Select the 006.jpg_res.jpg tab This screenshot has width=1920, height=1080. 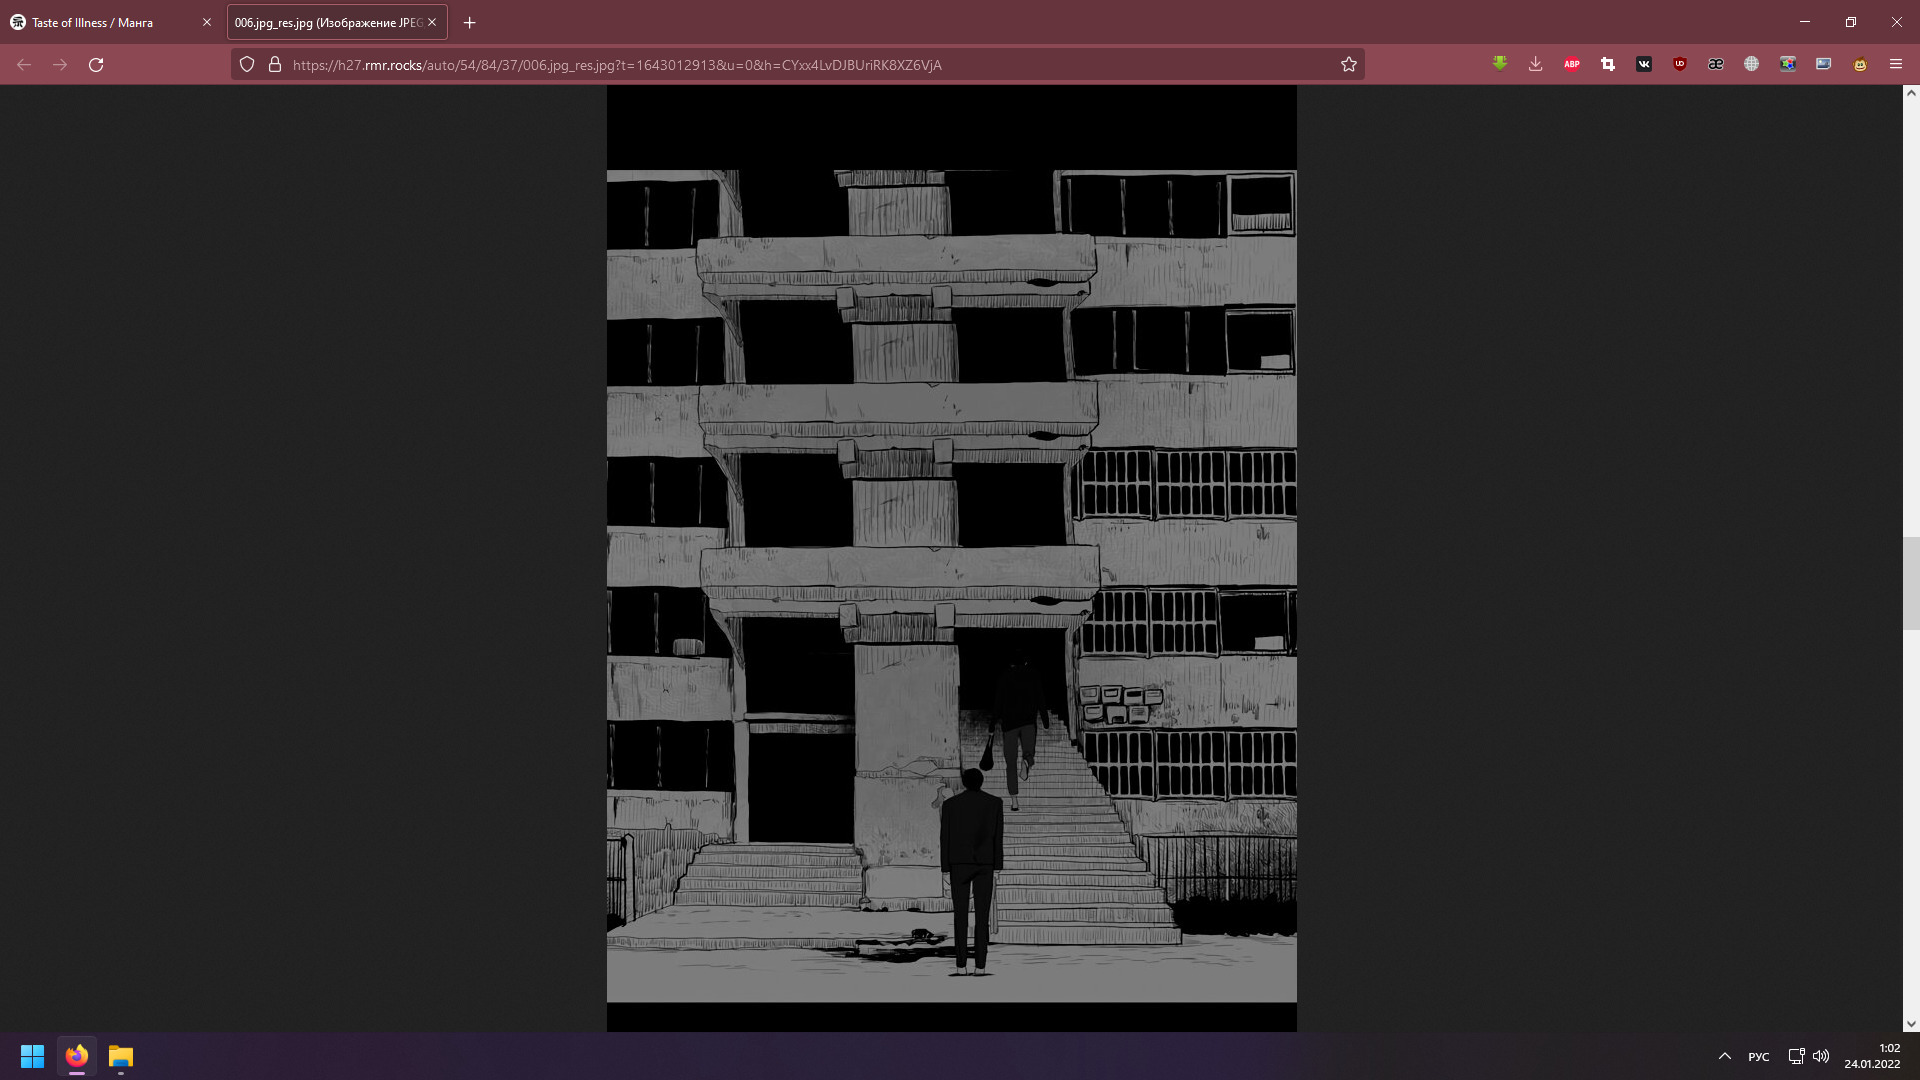tap(328, 22)
